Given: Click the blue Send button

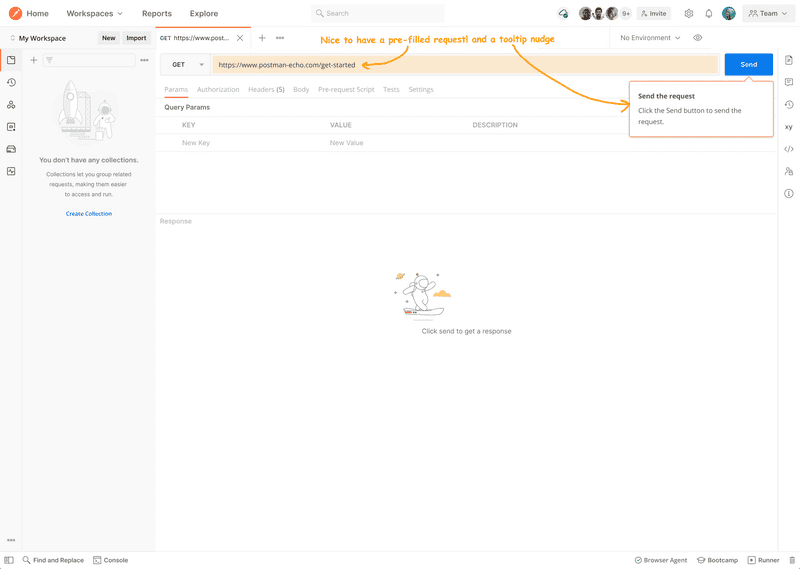Looking at the screenshot, I should click(748, 65).
